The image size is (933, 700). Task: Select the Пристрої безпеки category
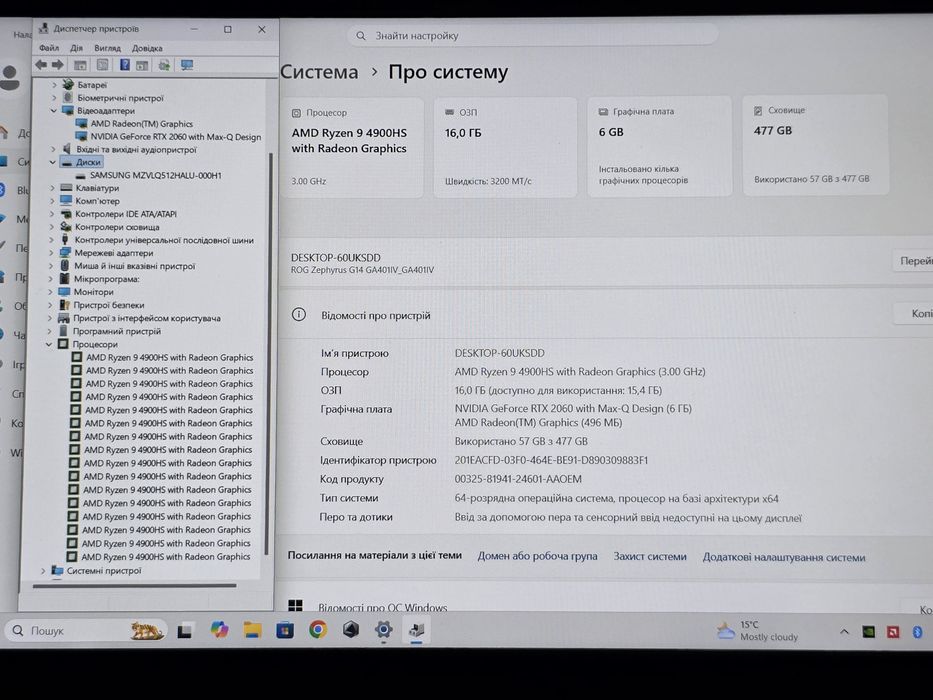[x=108, y=305]
